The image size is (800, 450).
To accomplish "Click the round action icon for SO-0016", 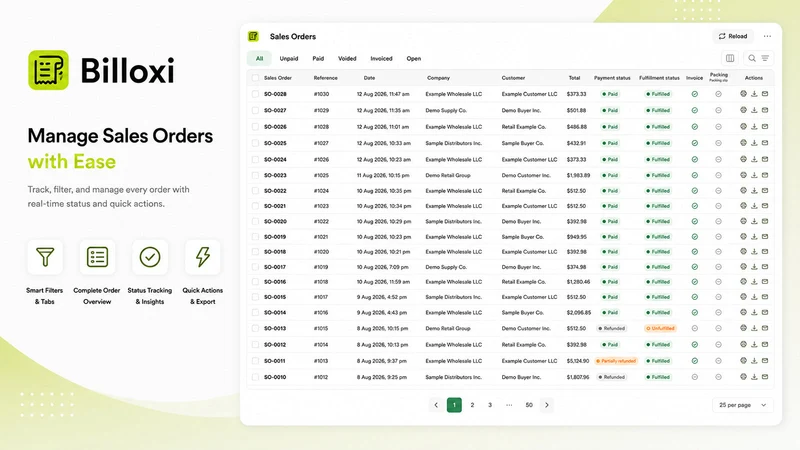I will pyautogui.click(x=743, y=282).
